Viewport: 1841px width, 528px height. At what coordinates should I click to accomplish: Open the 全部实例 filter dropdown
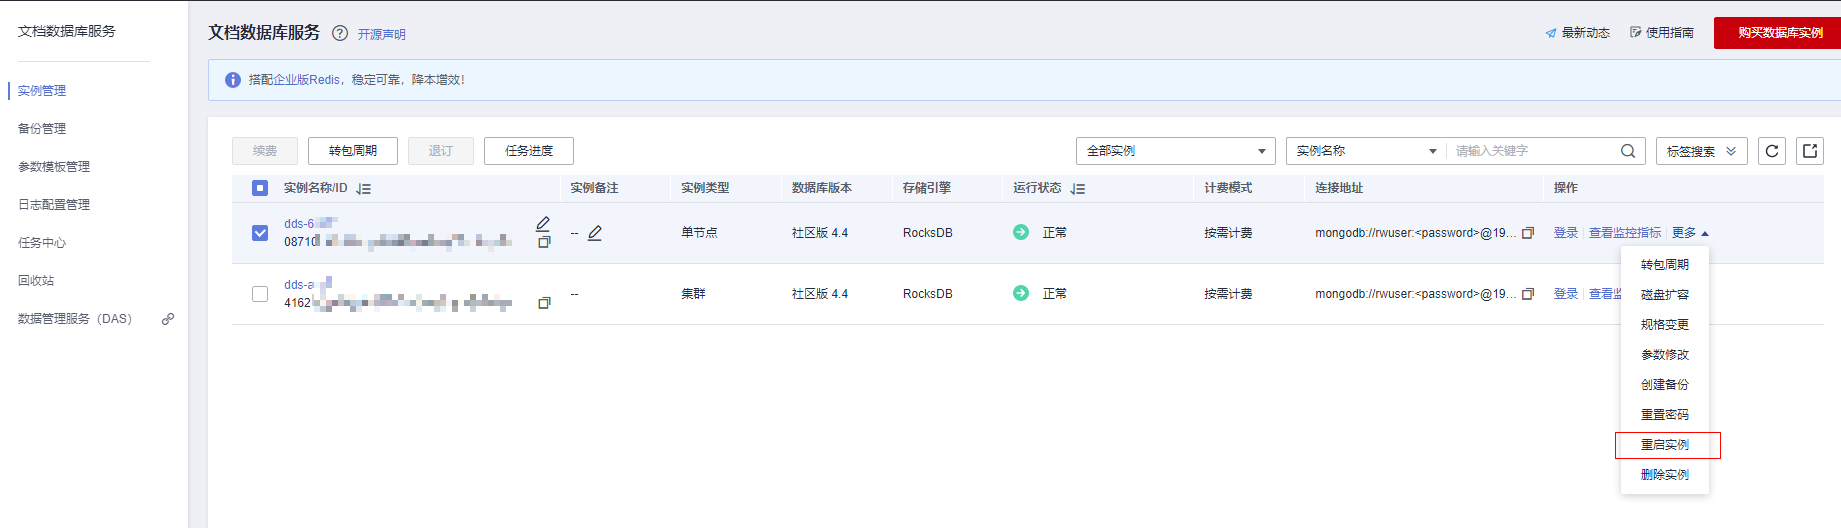pyautogui.click(x=1175, y=151)
